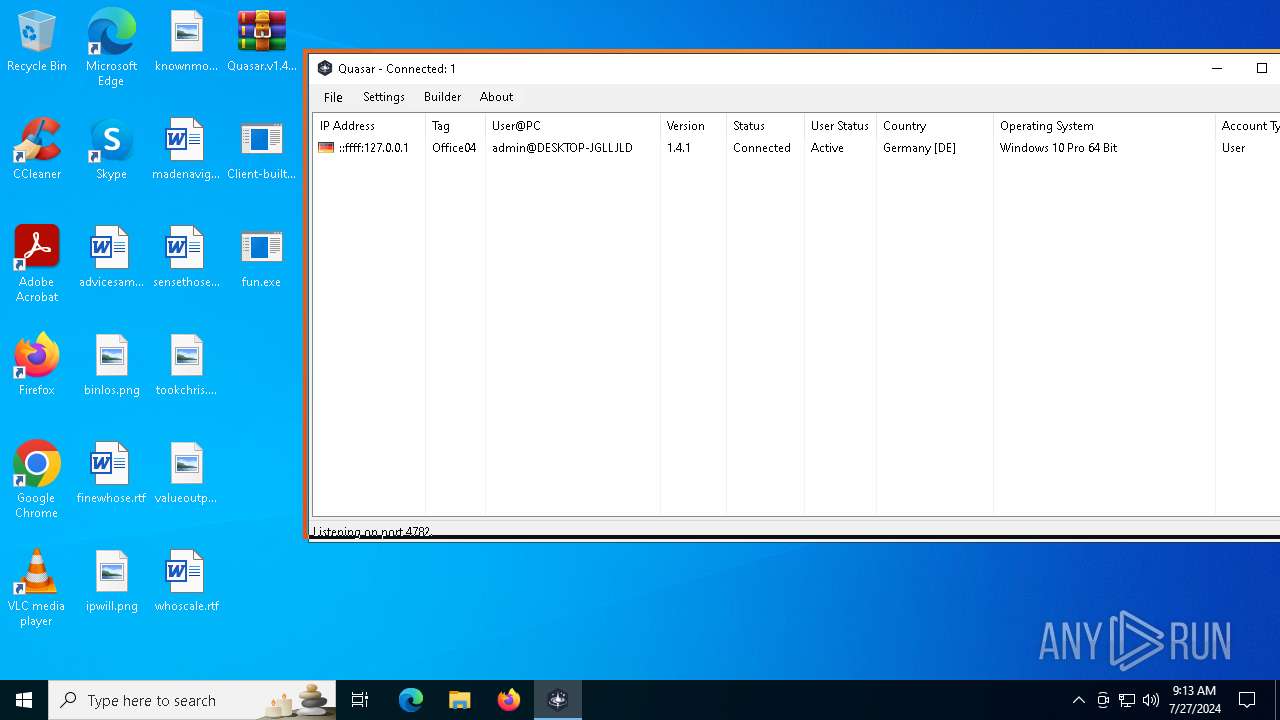Open Google Chrome desktop shortcut
The height and width of the screenshot is (720, 1280).
(x=37, y=480)
